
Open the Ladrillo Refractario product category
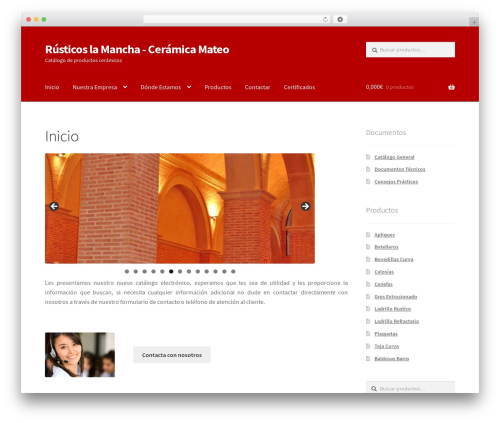tap(397, 321)
